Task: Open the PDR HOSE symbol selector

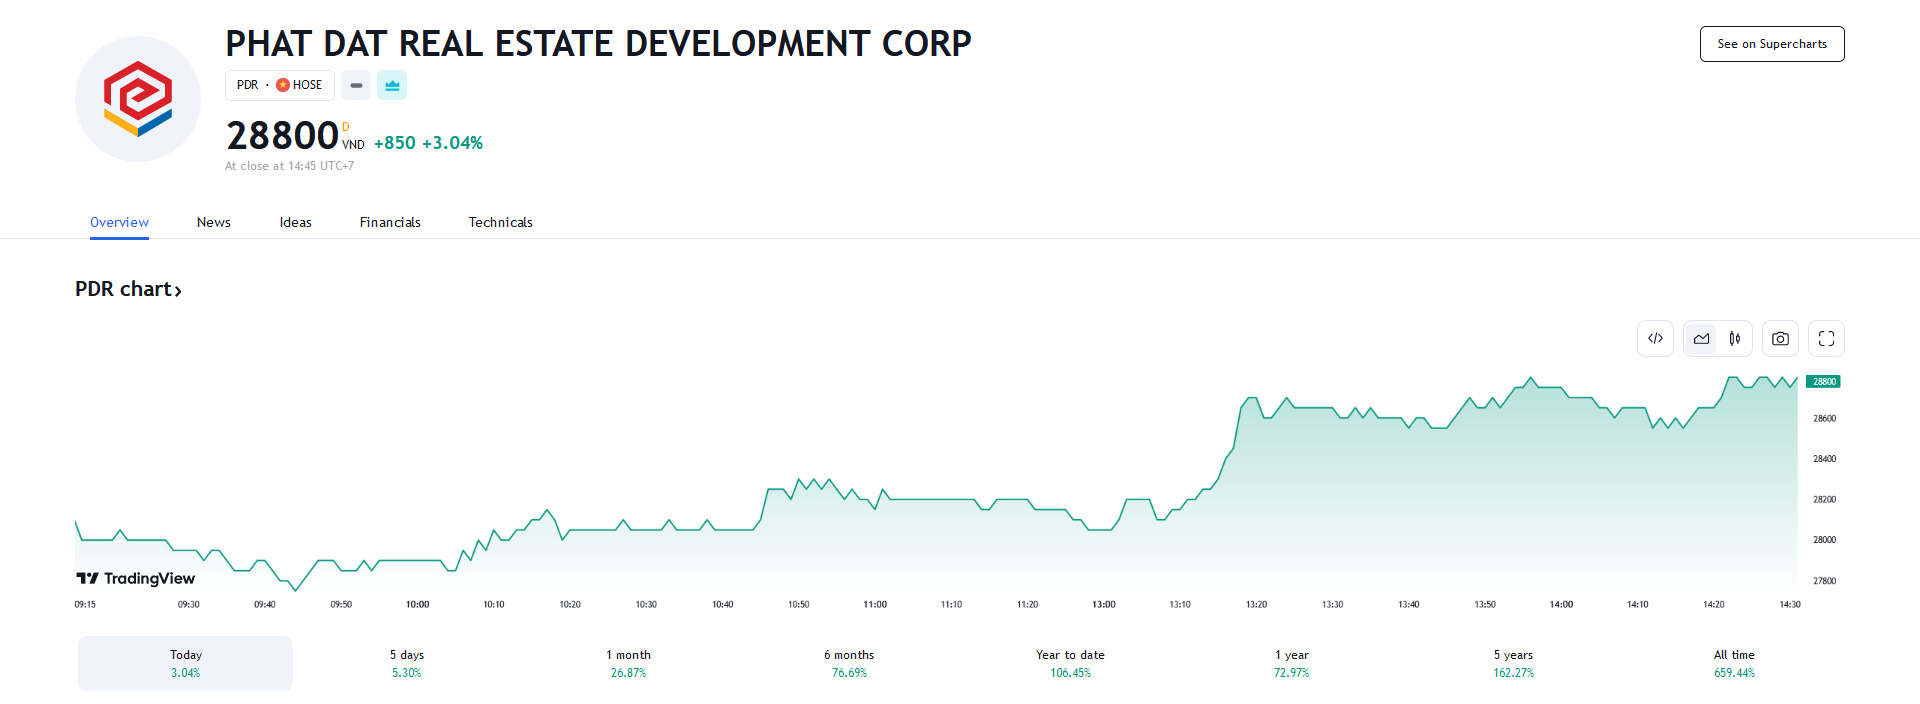Action: point(279,86)
